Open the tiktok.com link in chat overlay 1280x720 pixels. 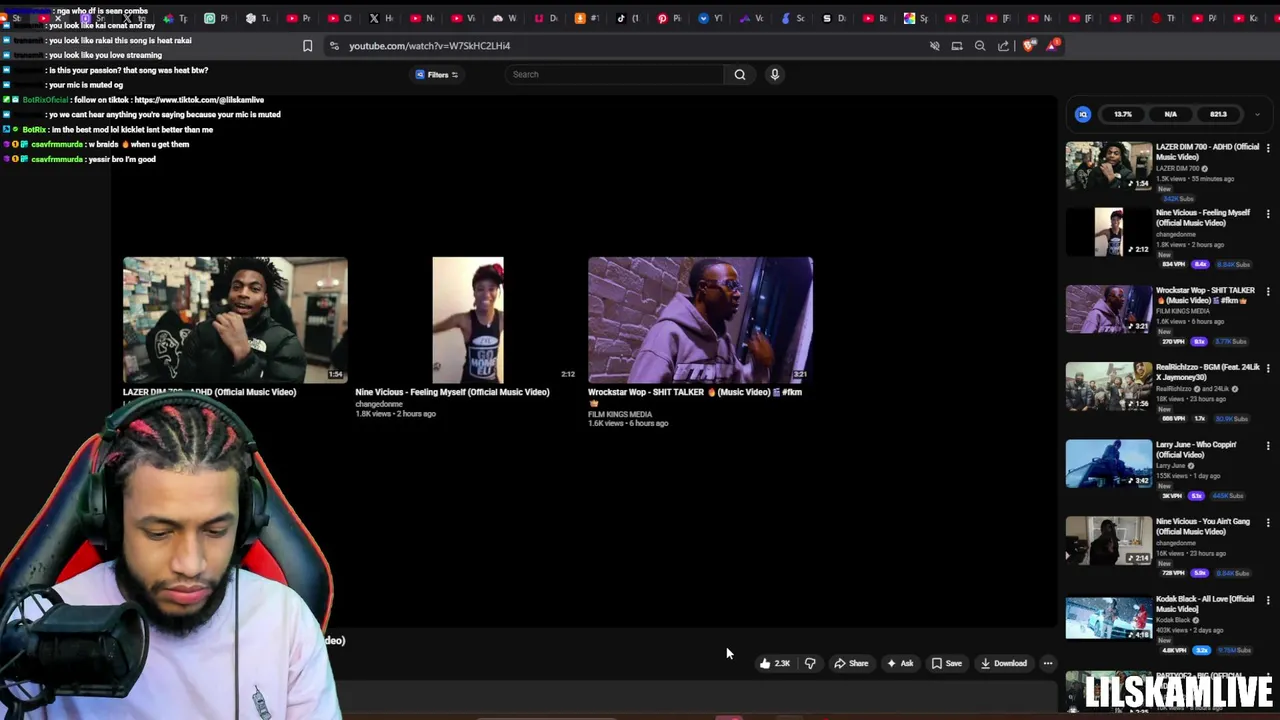199,100
